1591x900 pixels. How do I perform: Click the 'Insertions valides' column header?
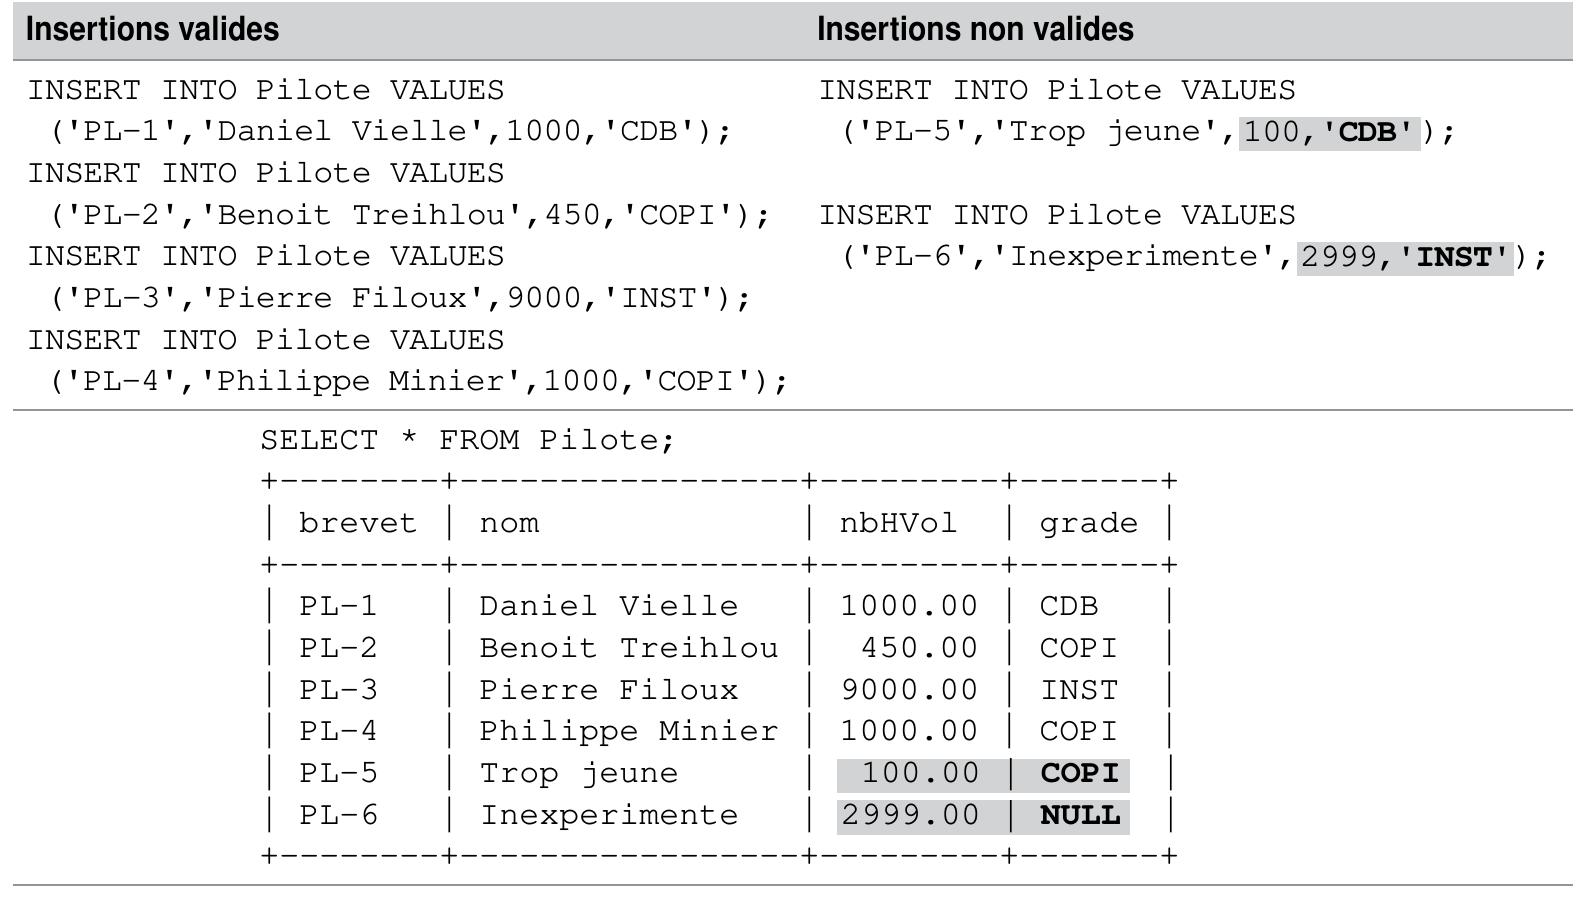152,30
